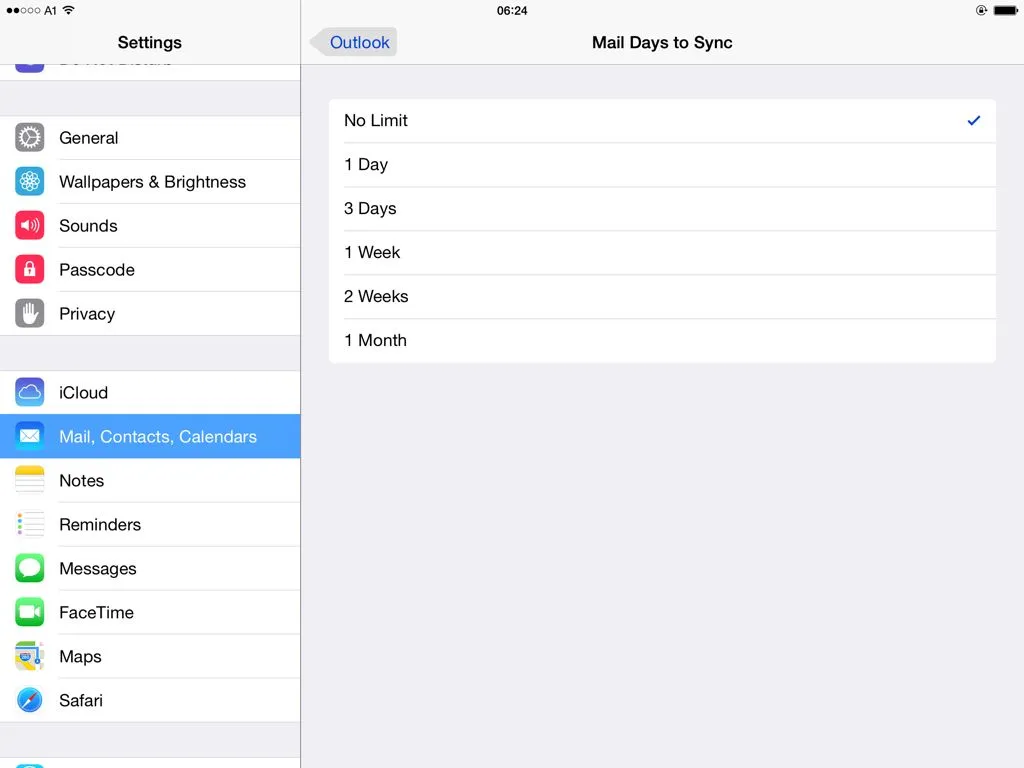
Task: Open Mail, Contacts, Calendars settings
Action: [x=157, y=437]
